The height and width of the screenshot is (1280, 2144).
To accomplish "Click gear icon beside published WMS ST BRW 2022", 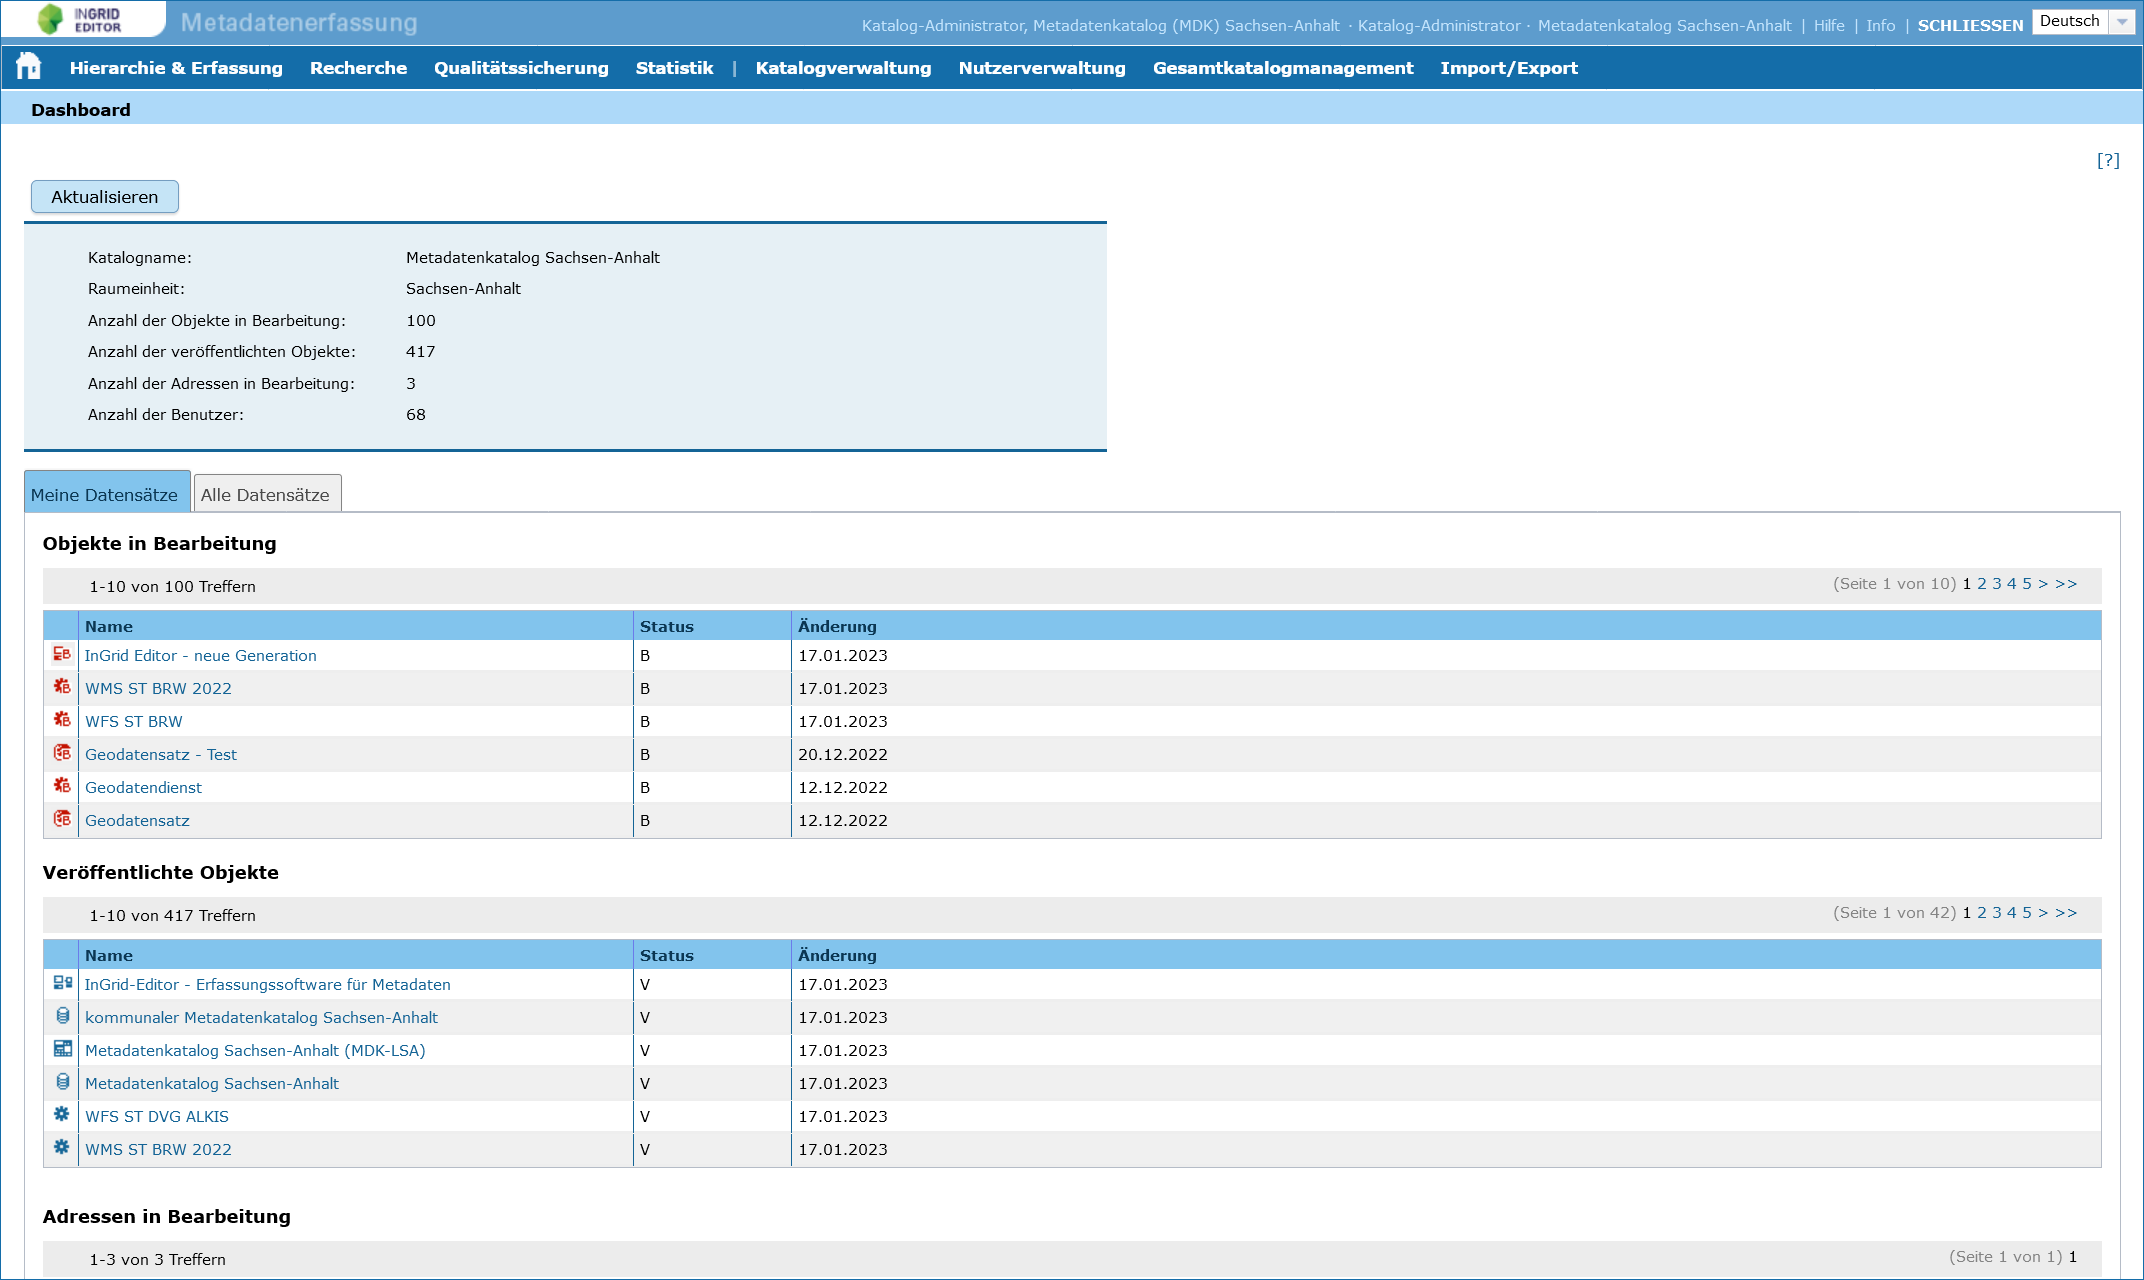I will click(61, 1148).
